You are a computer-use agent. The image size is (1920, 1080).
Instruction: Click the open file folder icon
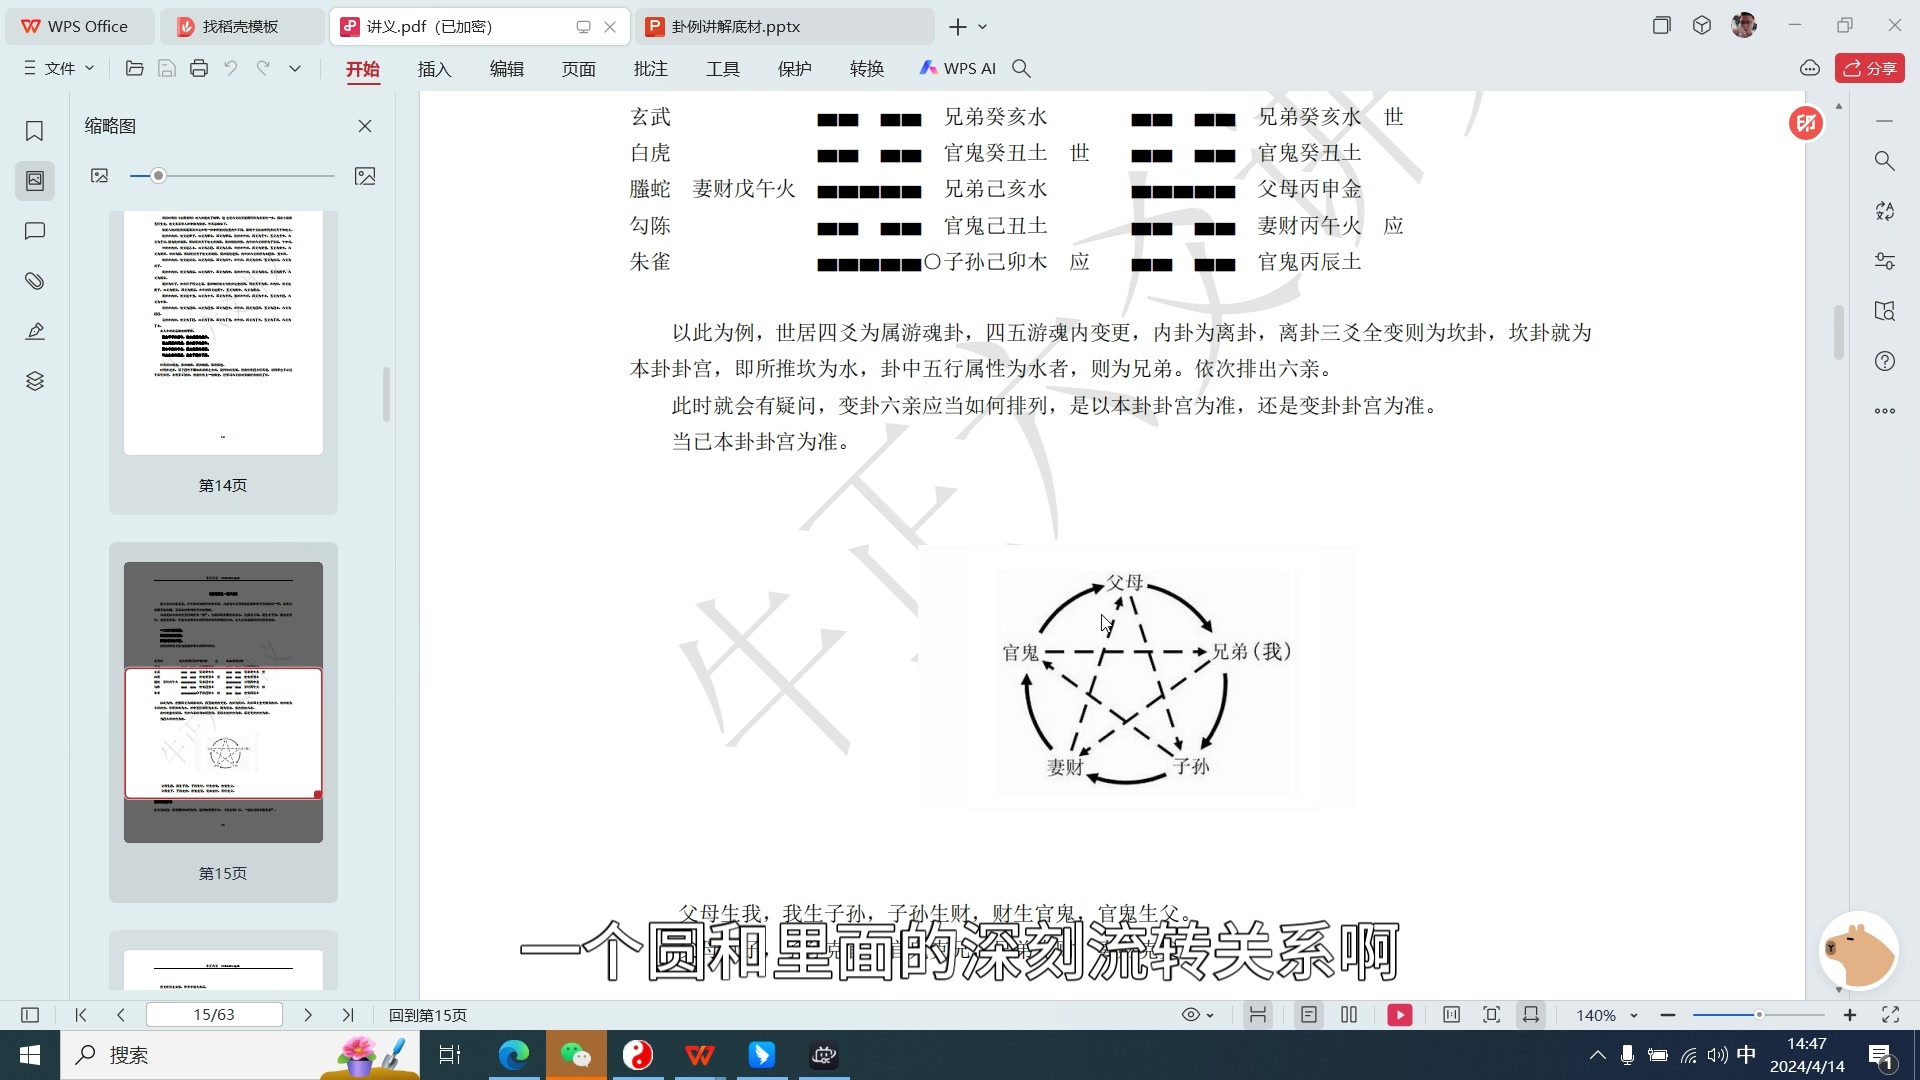coord(134,68)
